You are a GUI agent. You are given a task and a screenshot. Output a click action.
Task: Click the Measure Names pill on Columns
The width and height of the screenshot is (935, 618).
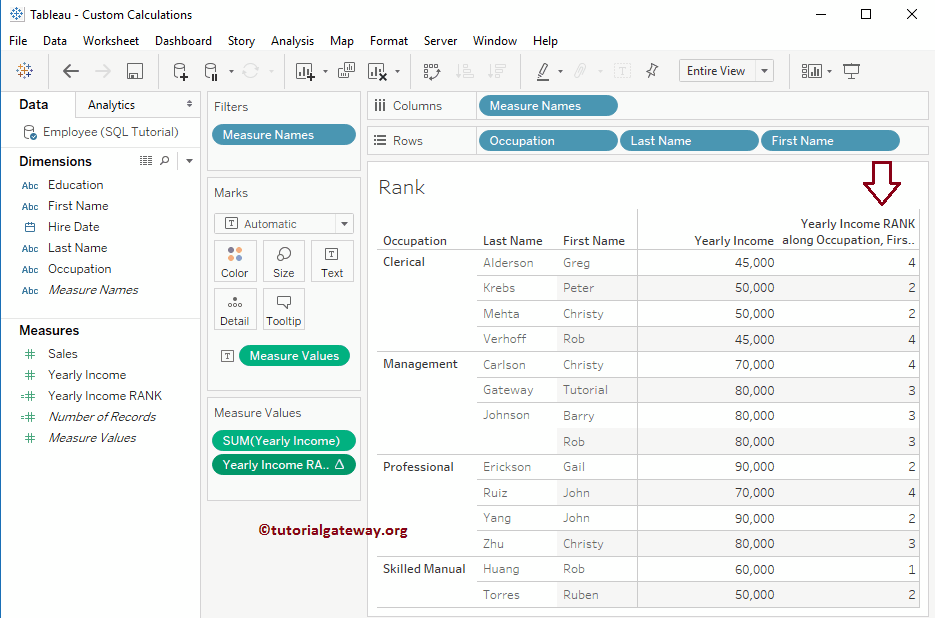548,105
